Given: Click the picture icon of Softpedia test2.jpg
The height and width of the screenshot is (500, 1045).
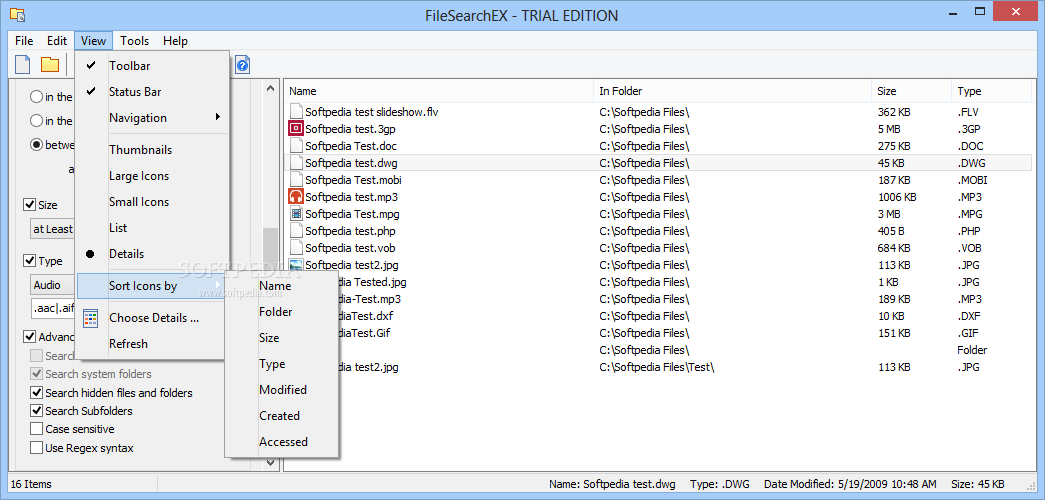Looking at the screenshot, I should pos(296,265).
